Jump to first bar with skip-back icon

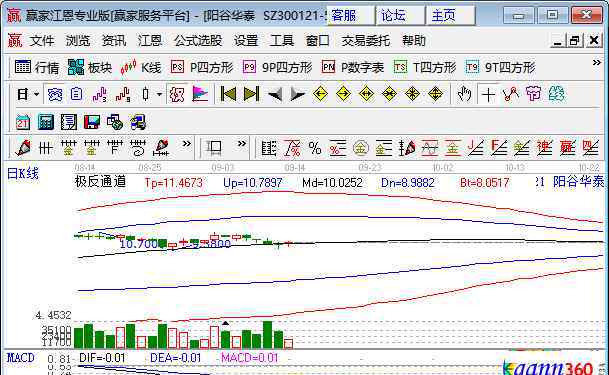pyautogui.click(x=228, y=94)
